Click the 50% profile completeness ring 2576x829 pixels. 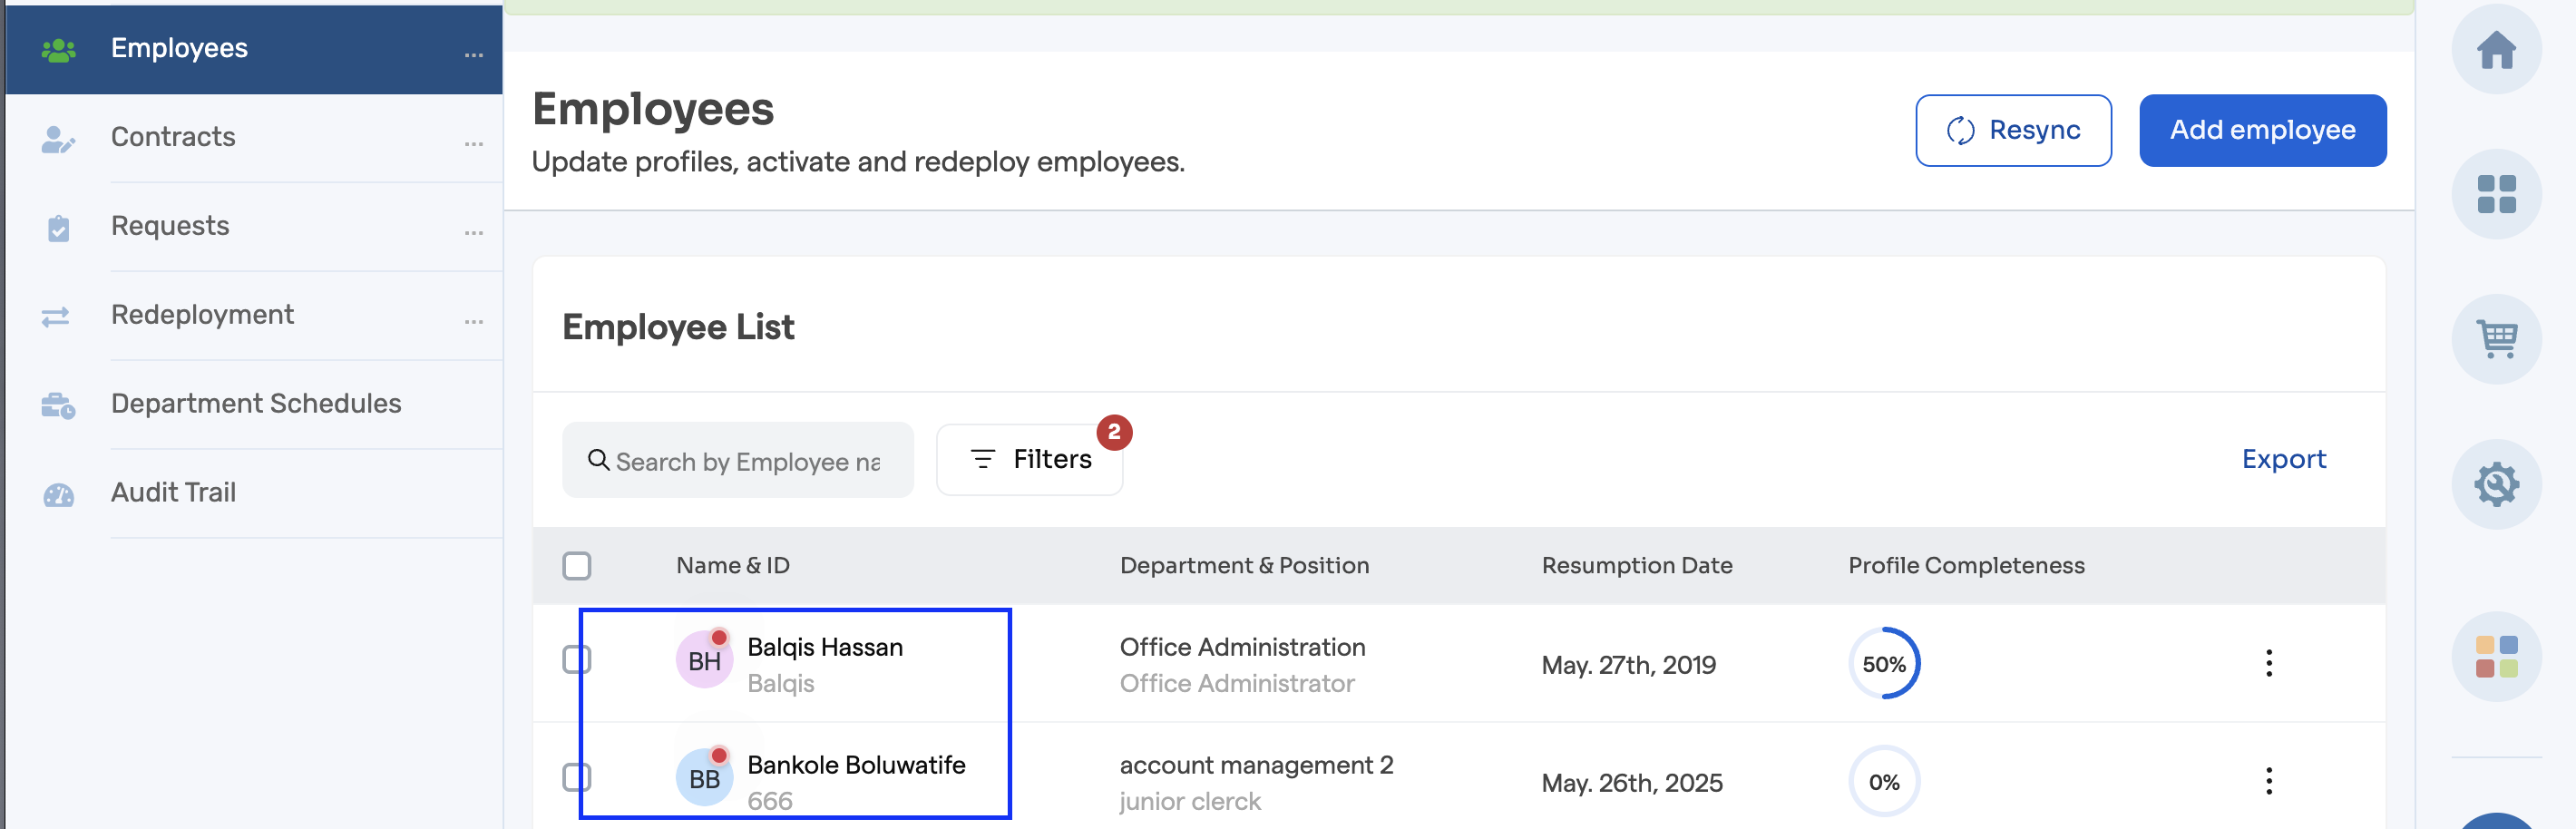point(1884,664)
